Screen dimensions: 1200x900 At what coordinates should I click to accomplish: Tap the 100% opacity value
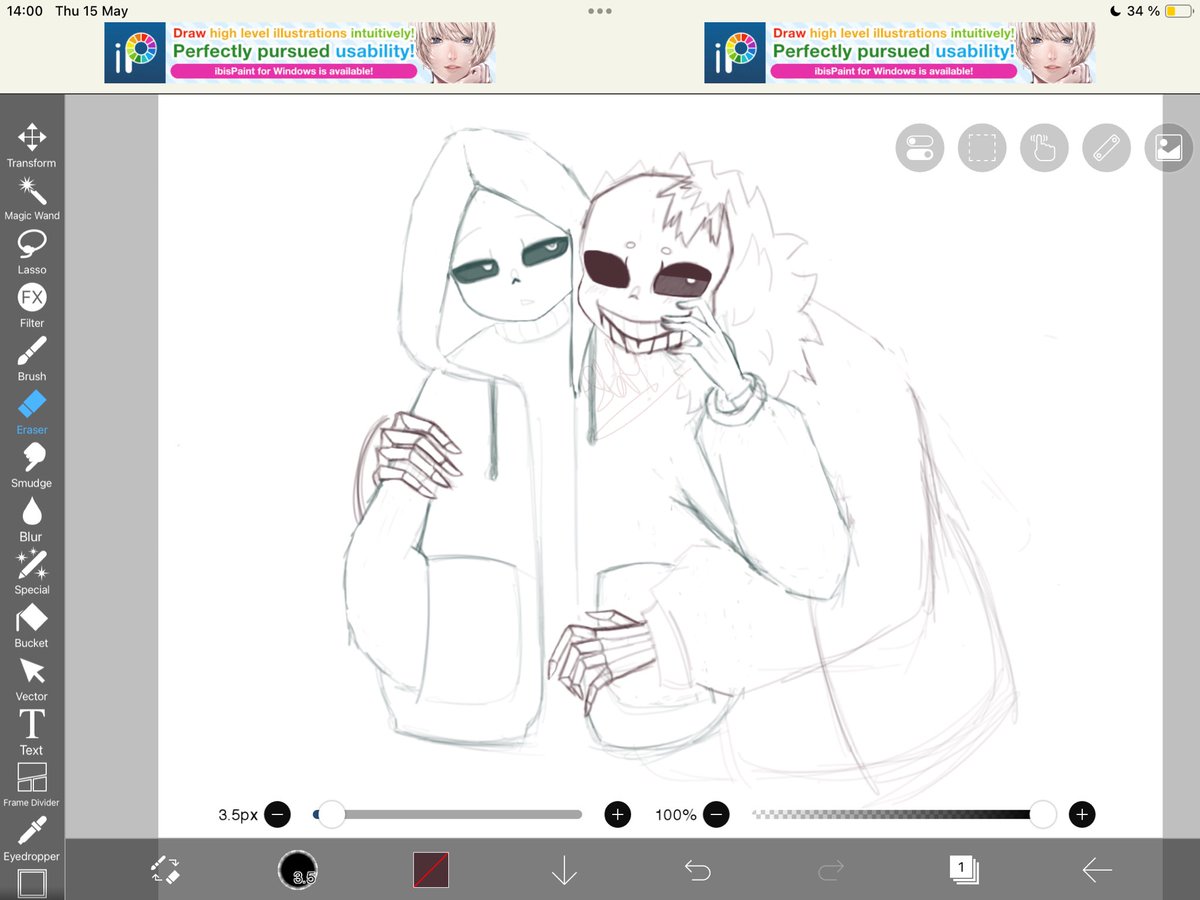[676, 815]
